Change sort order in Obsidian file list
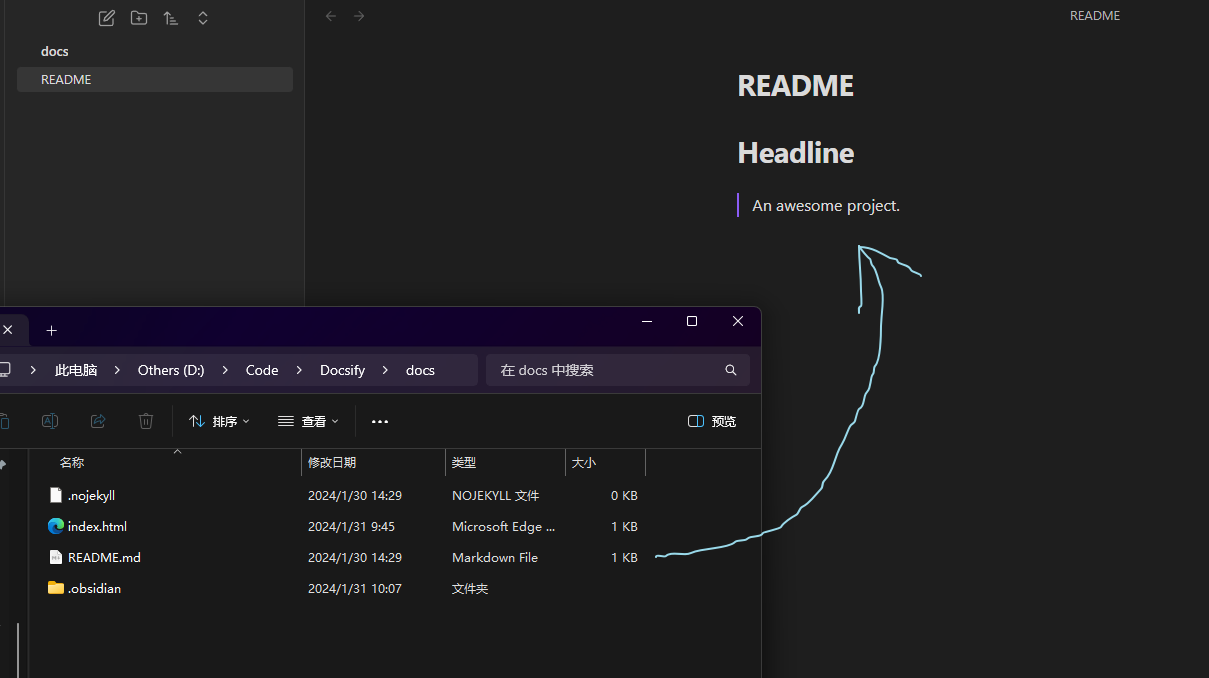1209x678 pixels. pyautogui.click(x=171, y=18)
